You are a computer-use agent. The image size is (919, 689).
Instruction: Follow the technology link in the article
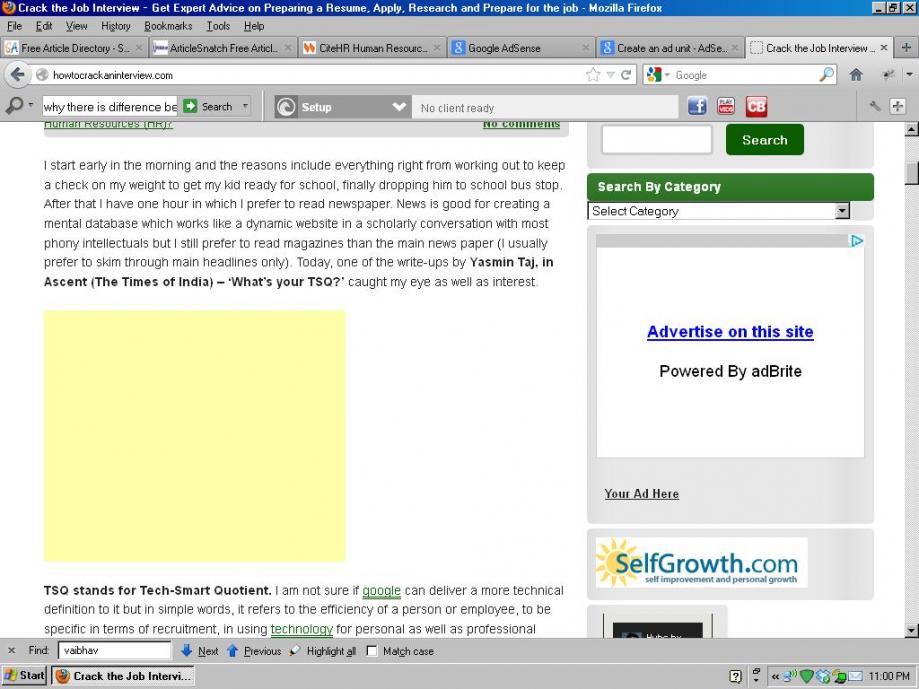[x=301, y=629]
